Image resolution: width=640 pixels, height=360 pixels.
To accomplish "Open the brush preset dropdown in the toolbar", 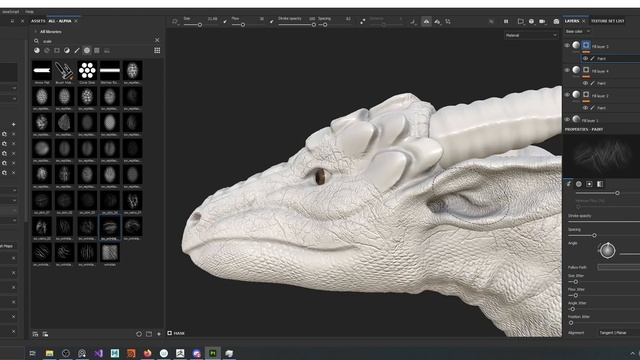I will pos(175,21).
